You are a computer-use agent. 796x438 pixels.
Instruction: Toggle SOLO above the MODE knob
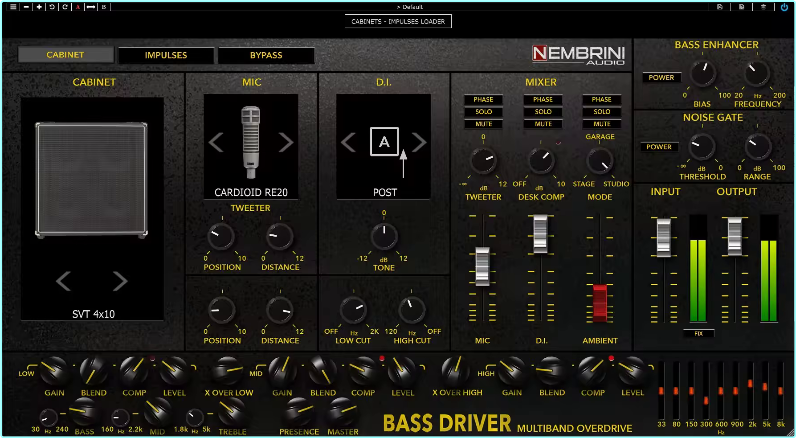(602, 112)
